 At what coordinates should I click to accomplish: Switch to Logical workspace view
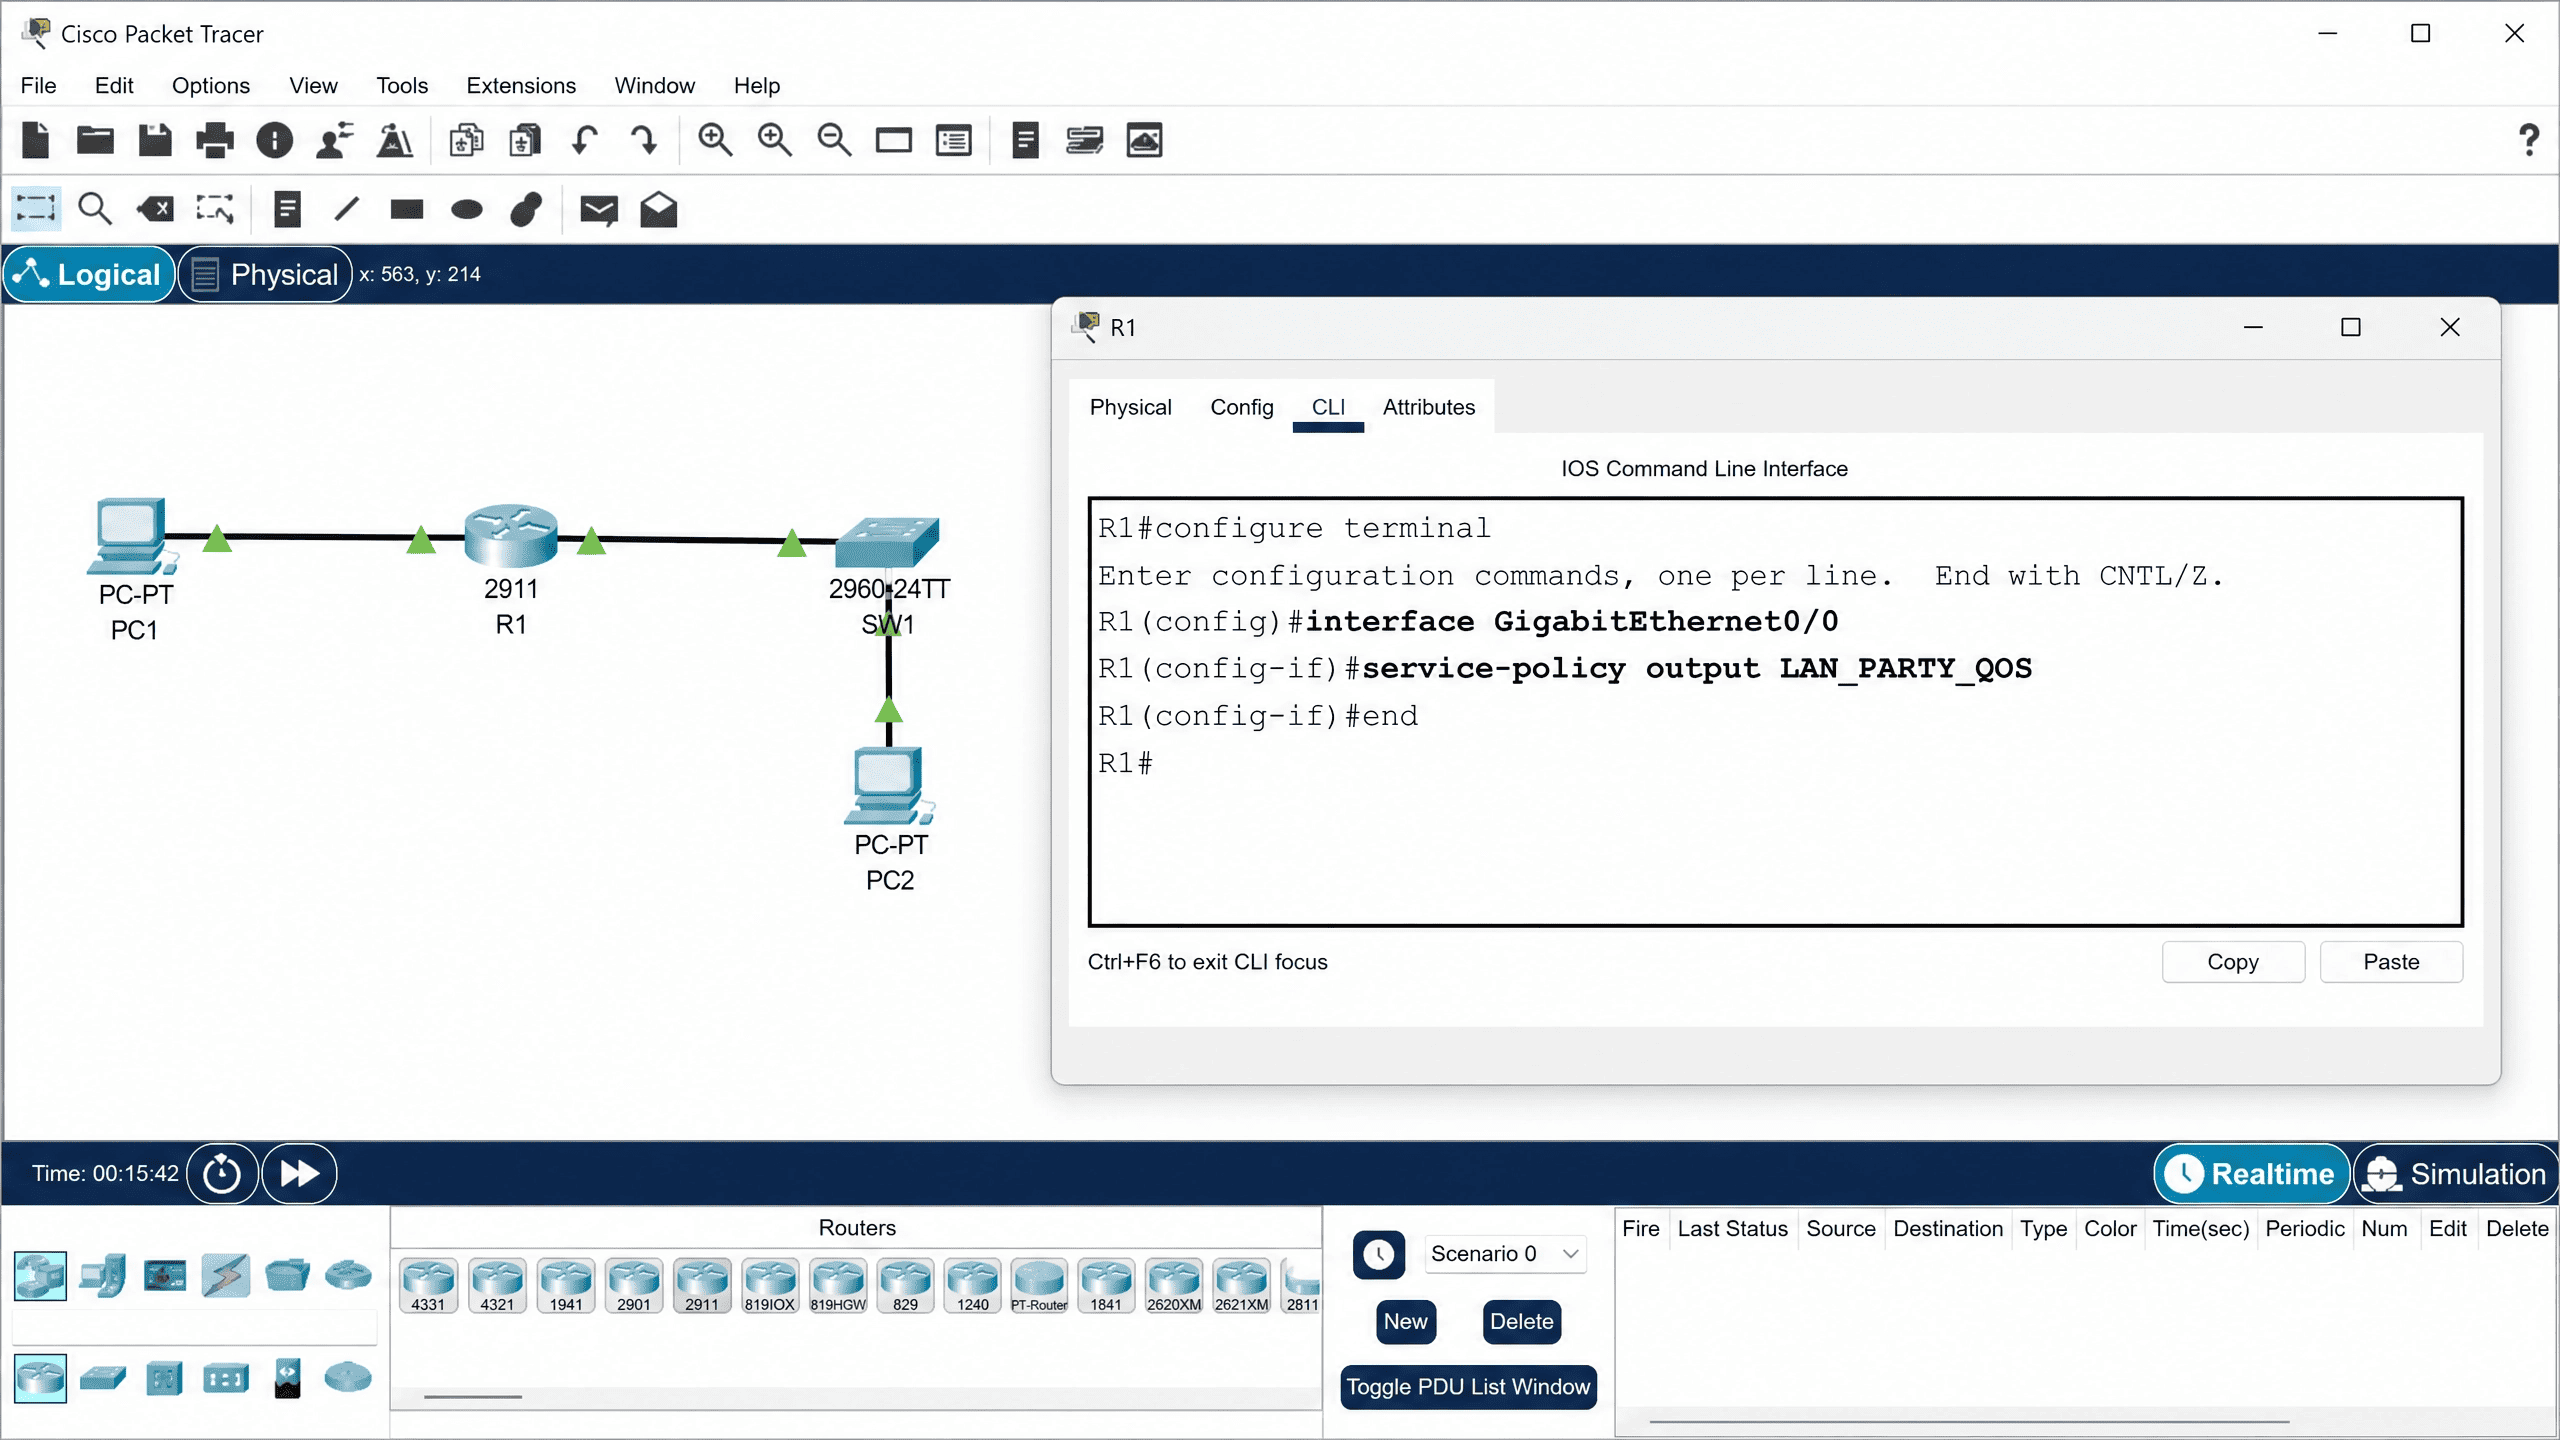(x=89, y=274)
